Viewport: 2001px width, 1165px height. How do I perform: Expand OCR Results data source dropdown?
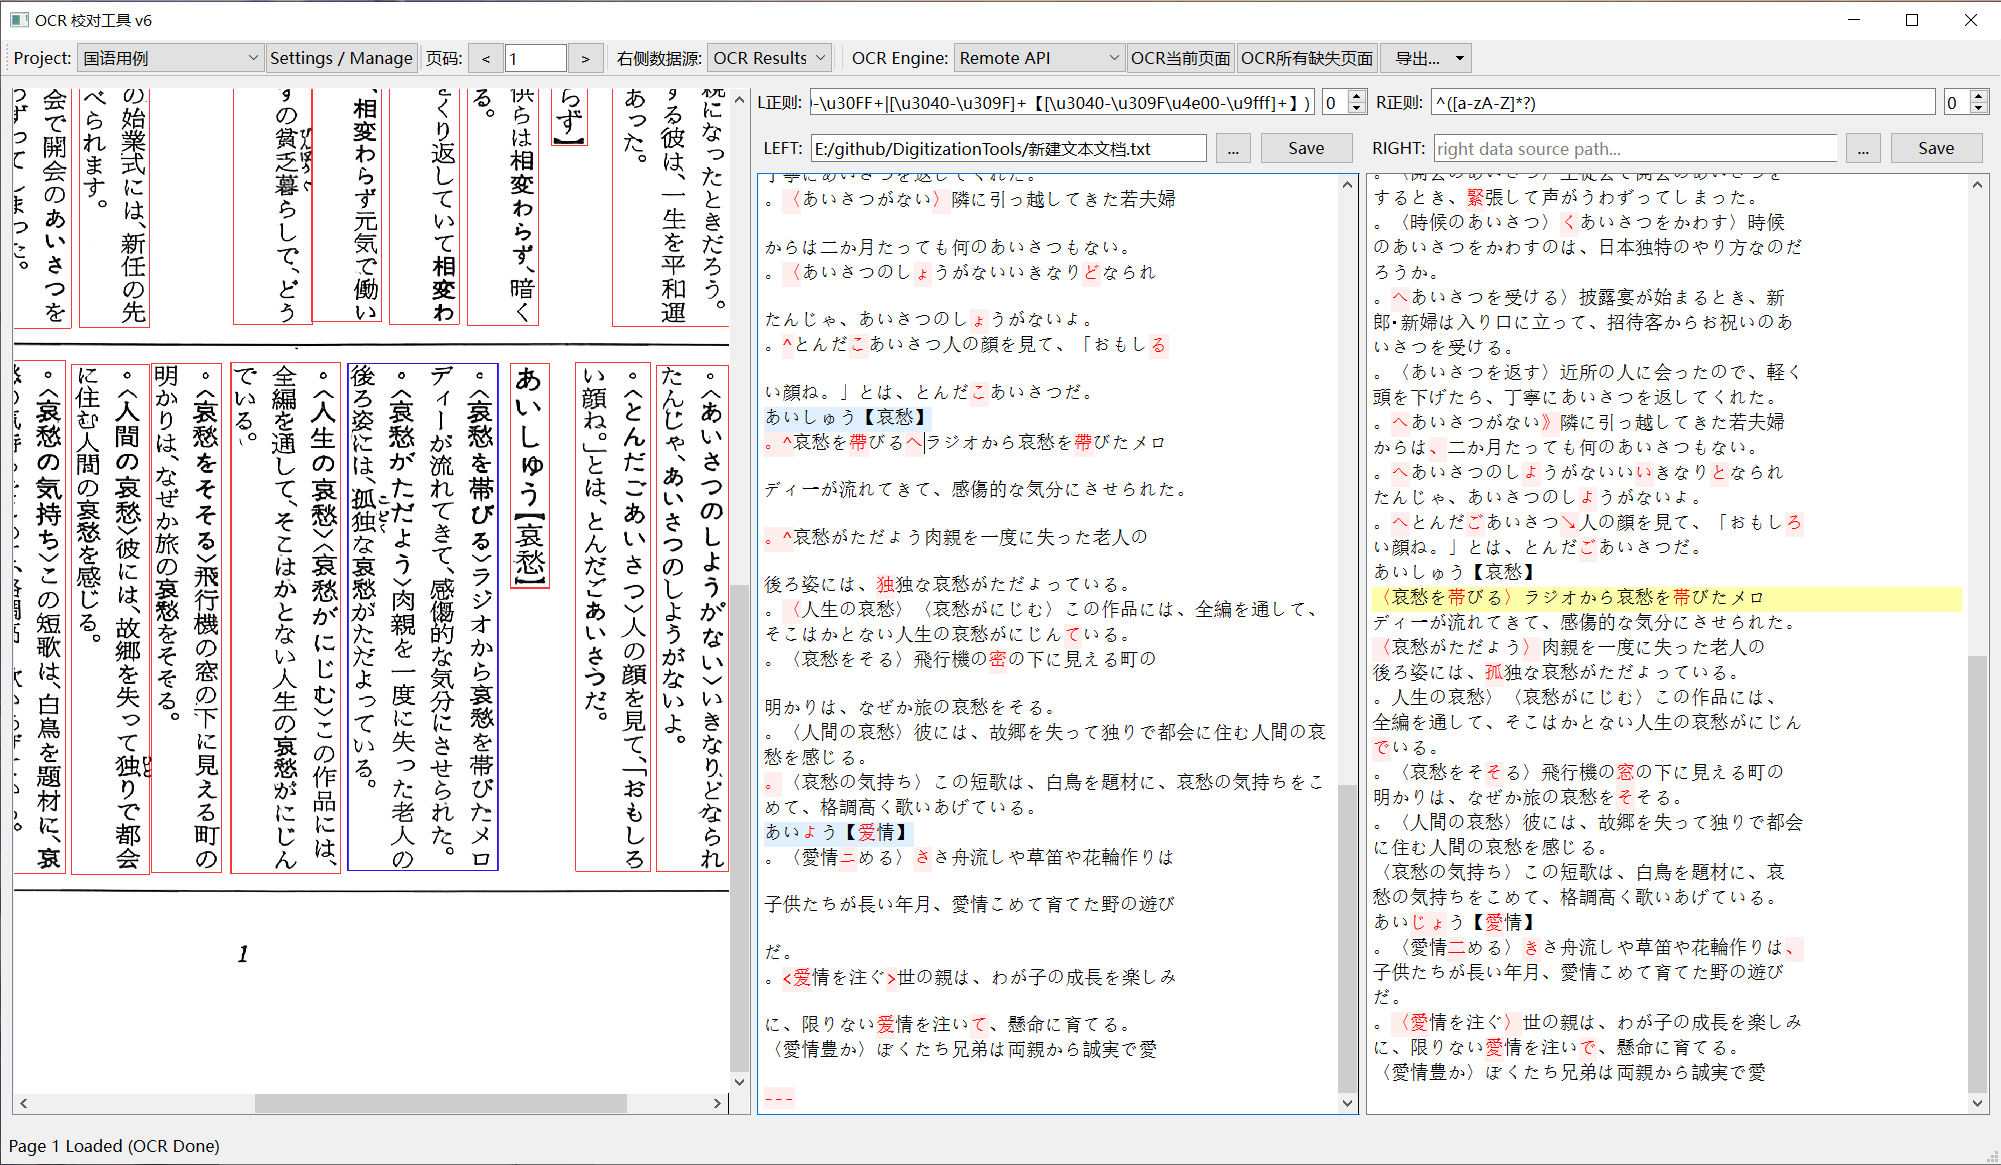coord(769,59)
